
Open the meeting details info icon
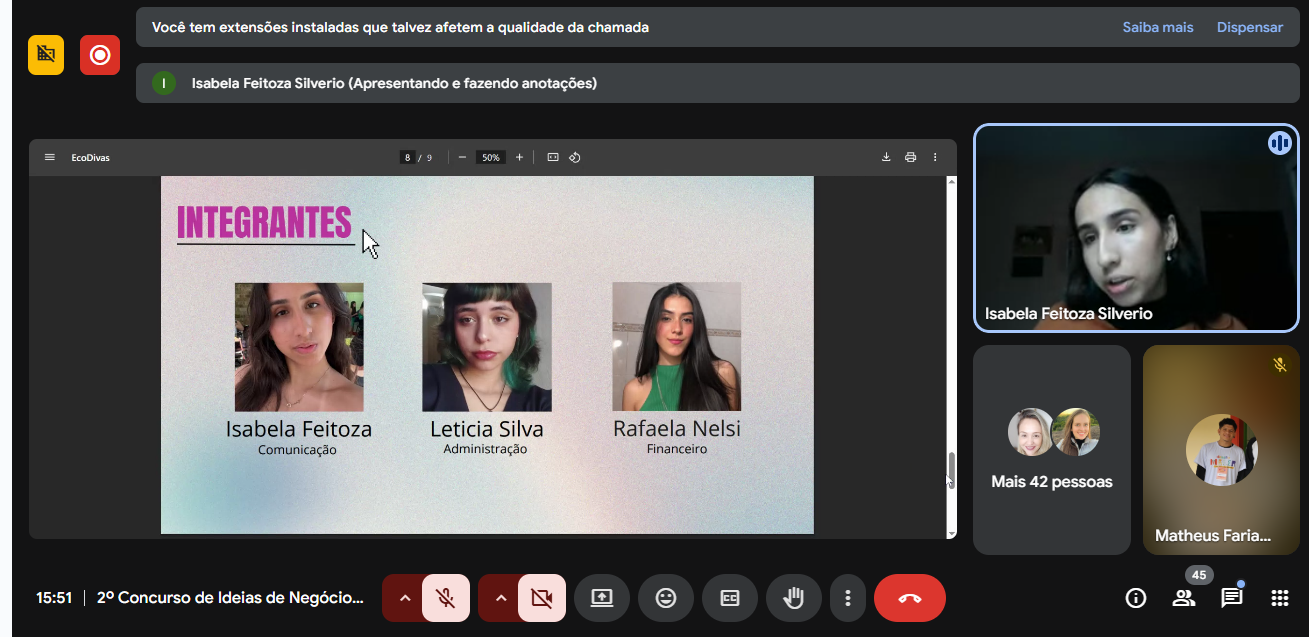[x=1135, y=598]
